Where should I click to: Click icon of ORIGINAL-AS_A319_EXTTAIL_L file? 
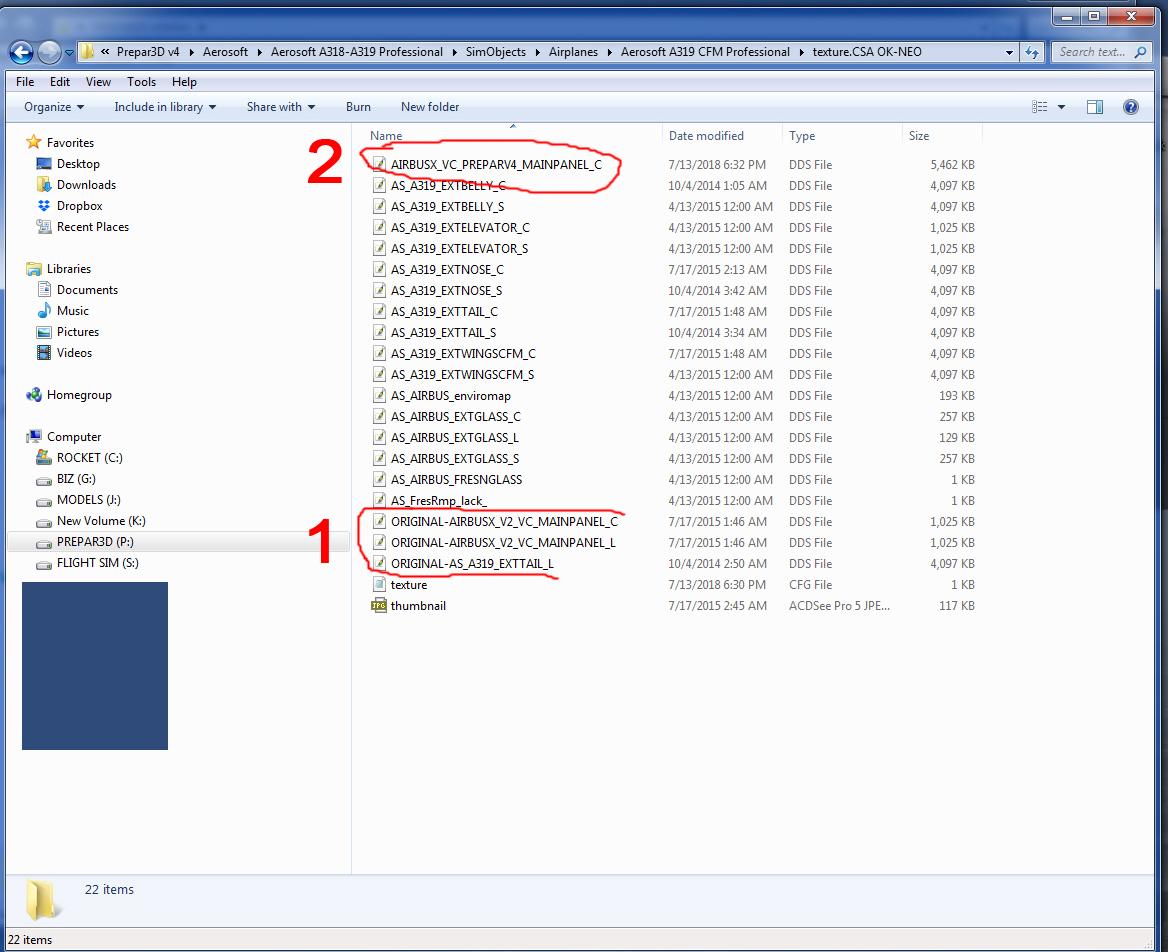point(378,563)
